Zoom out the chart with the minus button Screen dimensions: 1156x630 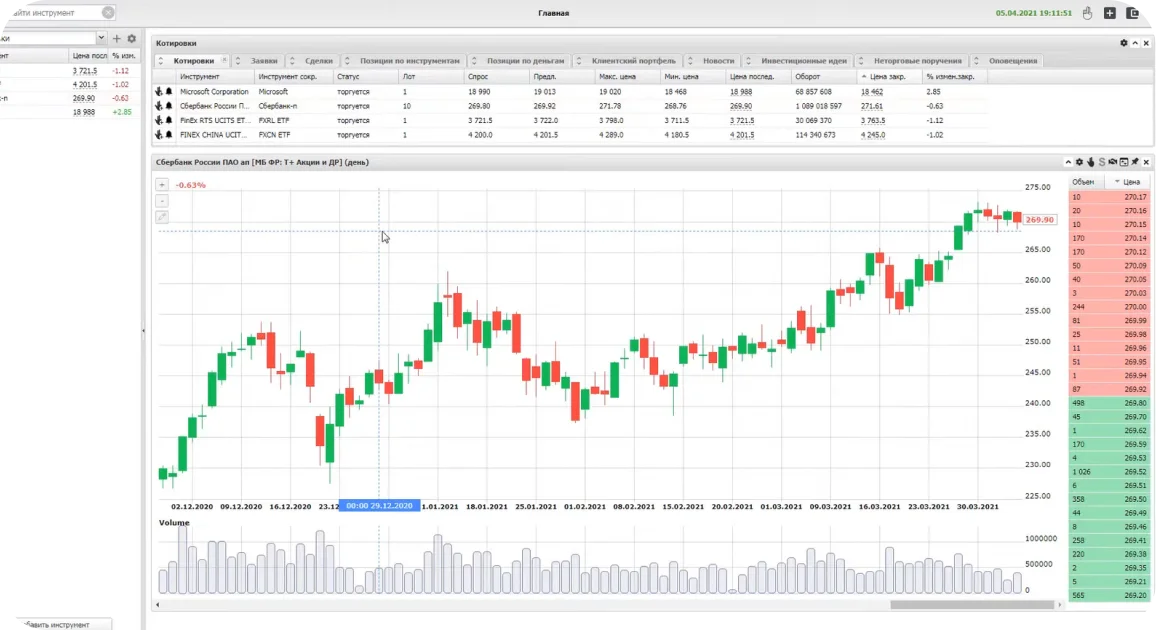tap(161, 201)
